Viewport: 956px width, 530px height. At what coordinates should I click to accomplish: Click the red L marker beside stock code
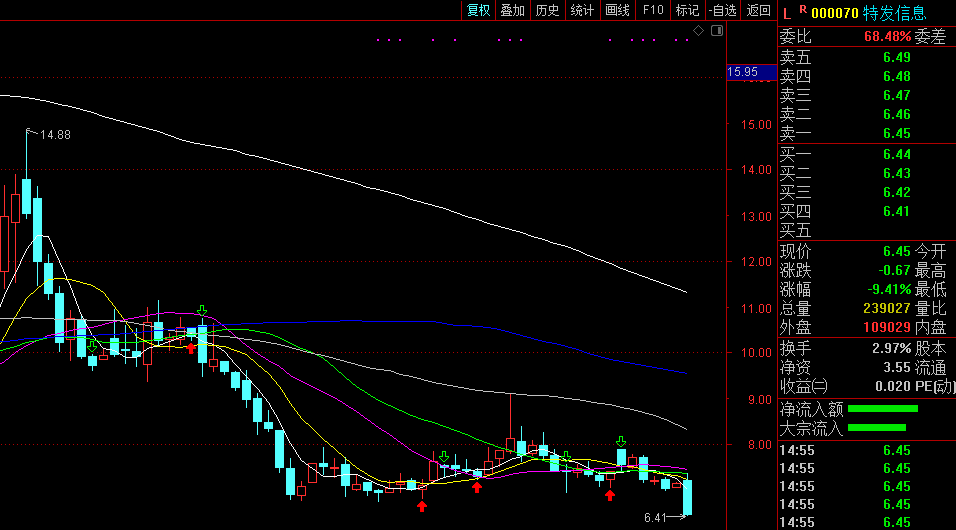787,13
